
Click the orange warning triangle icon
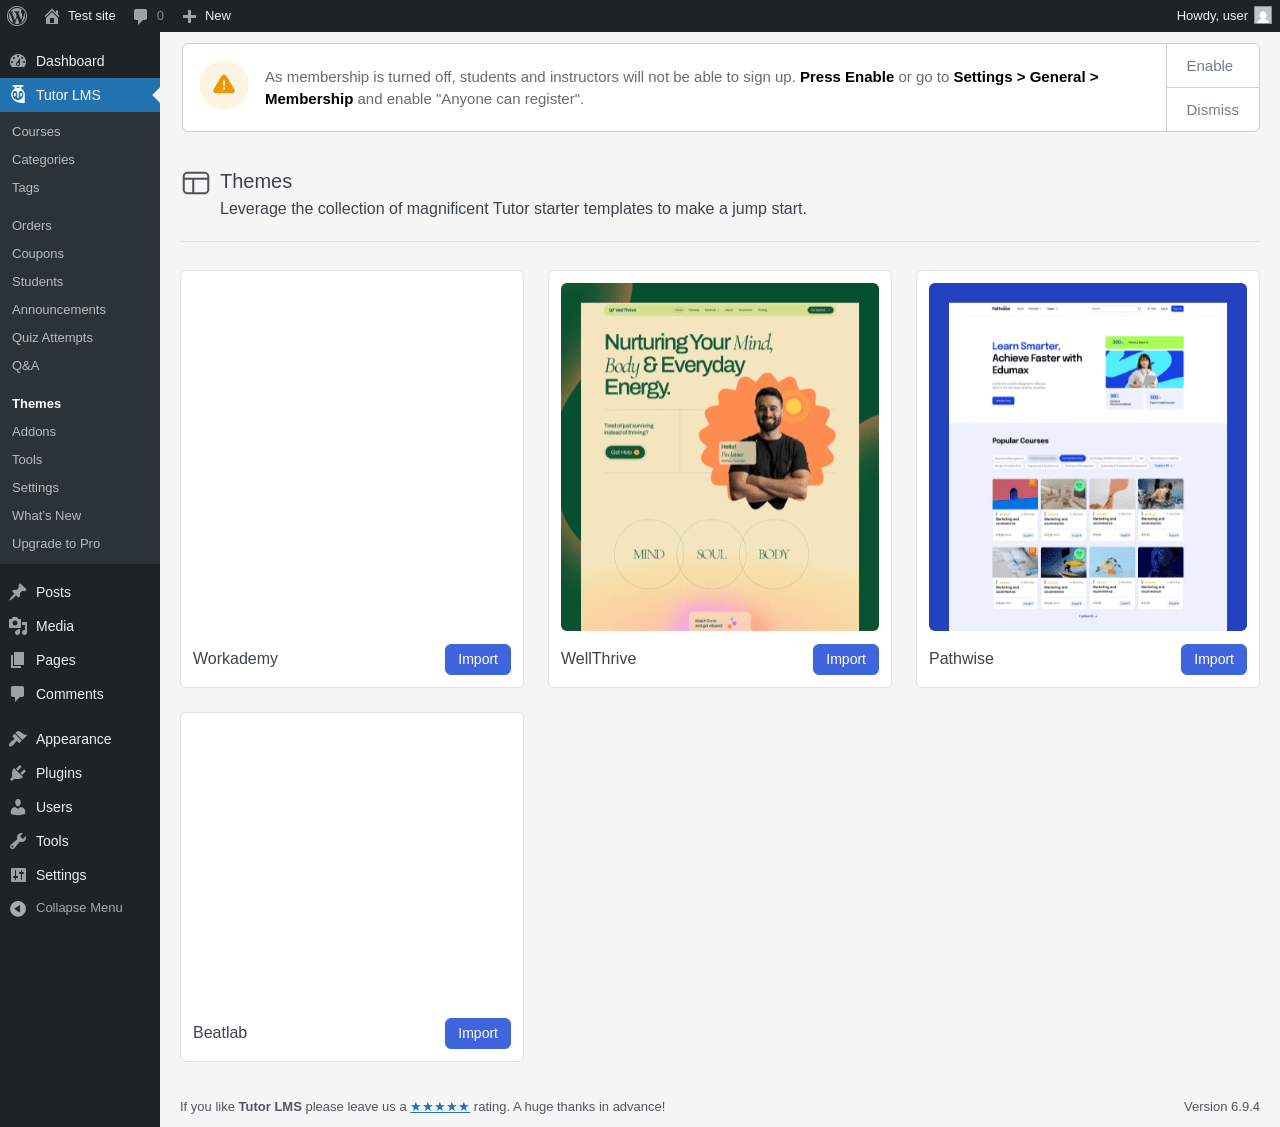point(224,85)
